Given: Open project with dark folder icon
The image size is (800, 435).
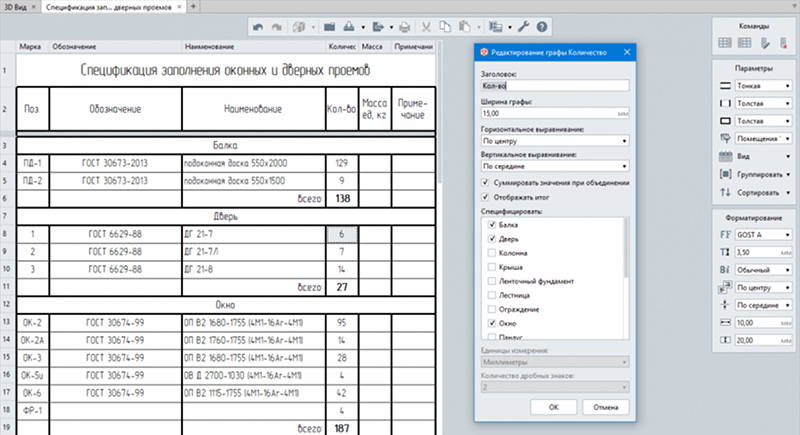Looking at the screenshot, I should (330, 27).
